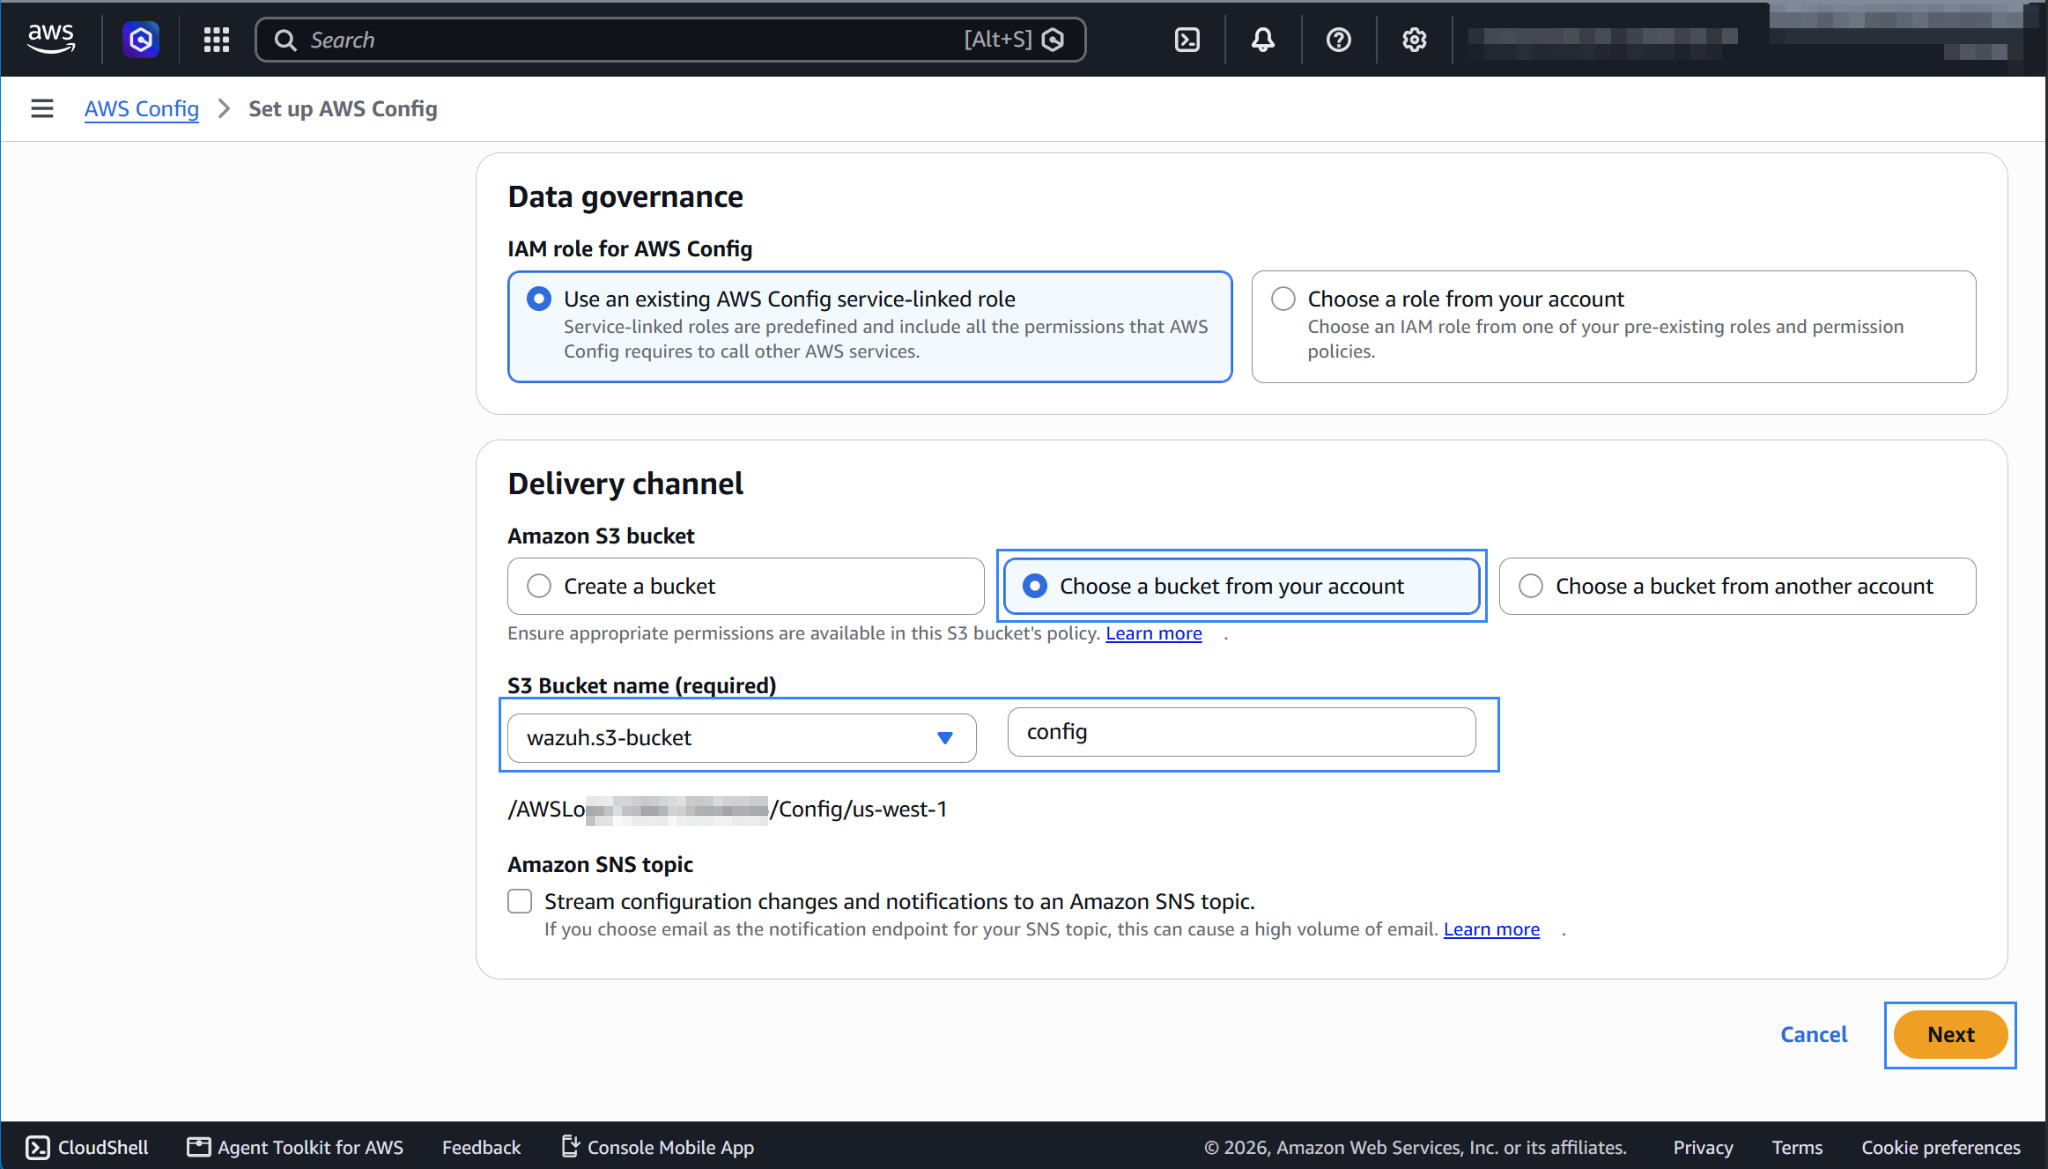Open Cookie preferences
The width and height of the screenshot is (2048, 1169).
click(1940, 1147)
